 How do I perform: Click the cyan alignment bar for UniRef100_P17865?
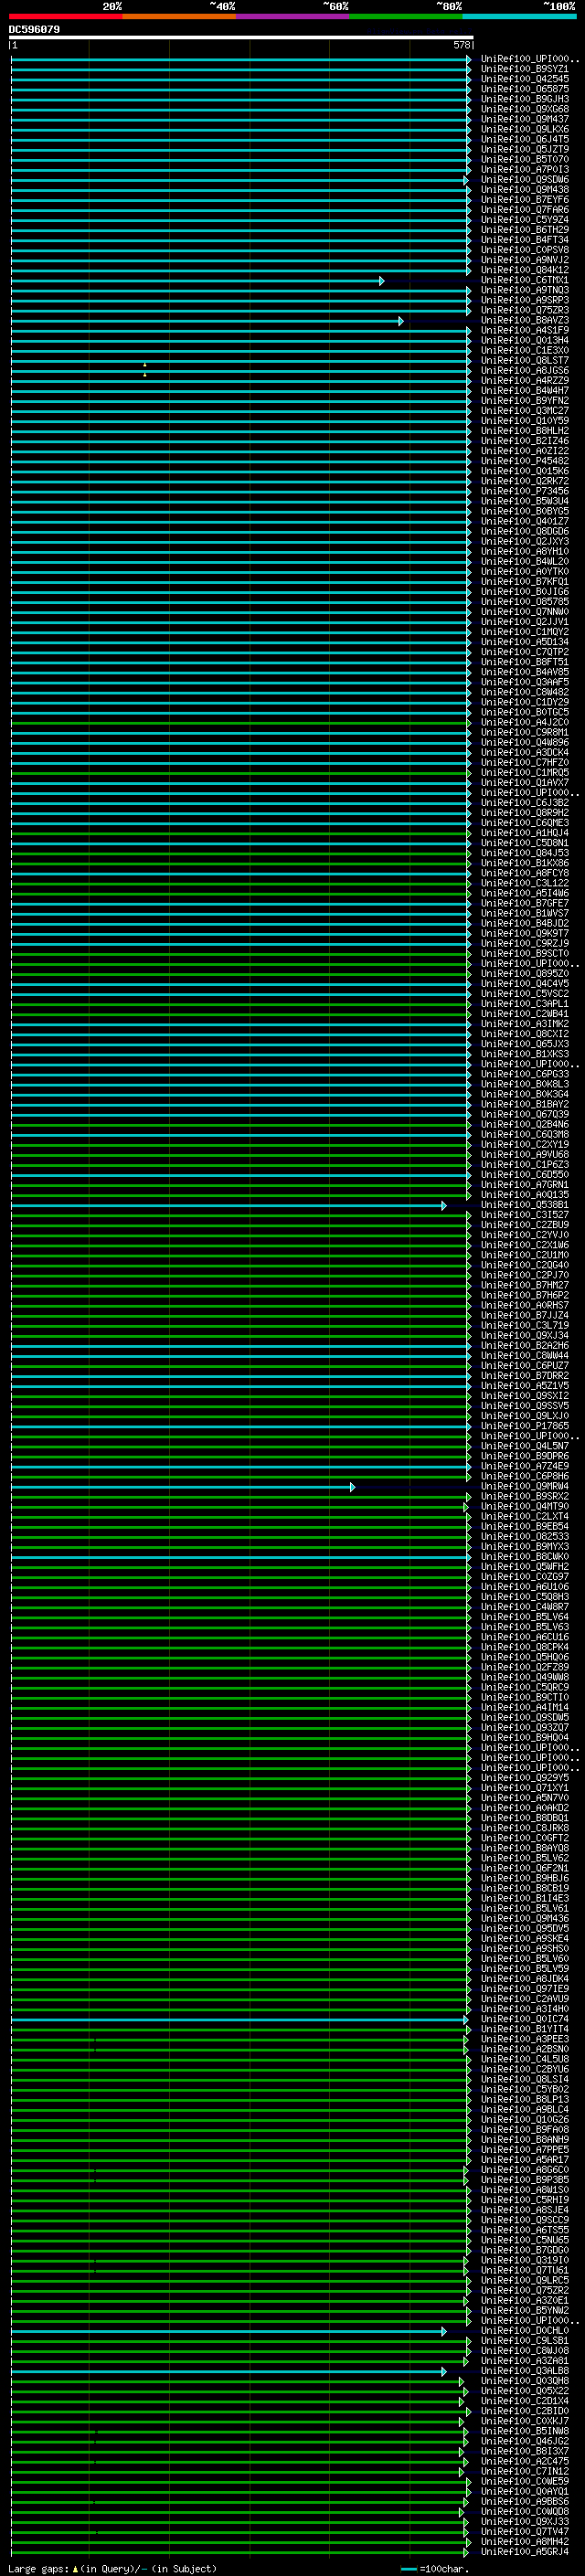pos(238,1427)
